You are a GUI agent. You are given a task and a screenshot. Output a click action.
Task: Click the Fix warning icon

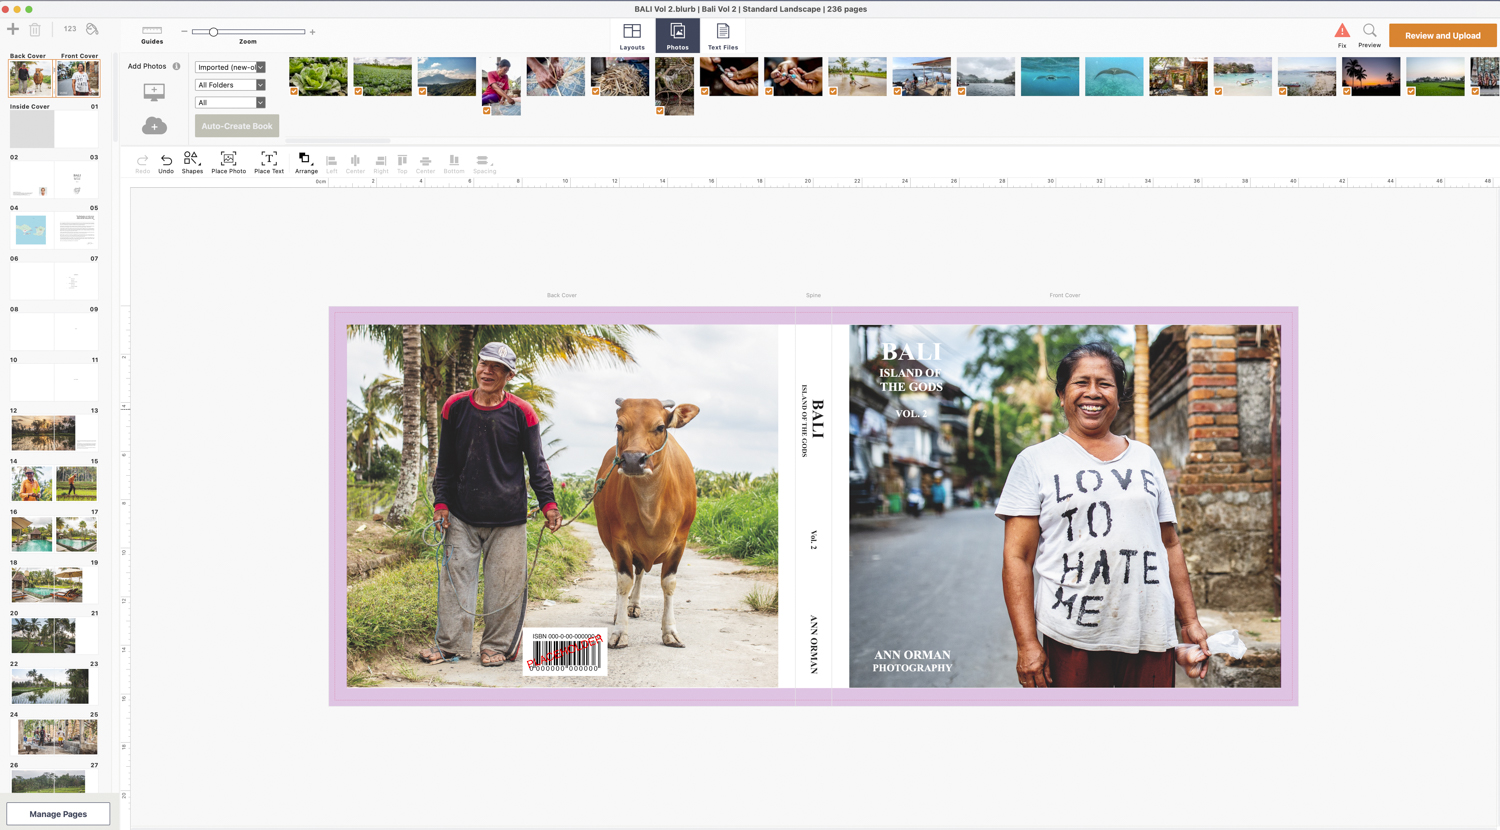pos(1342,33)
